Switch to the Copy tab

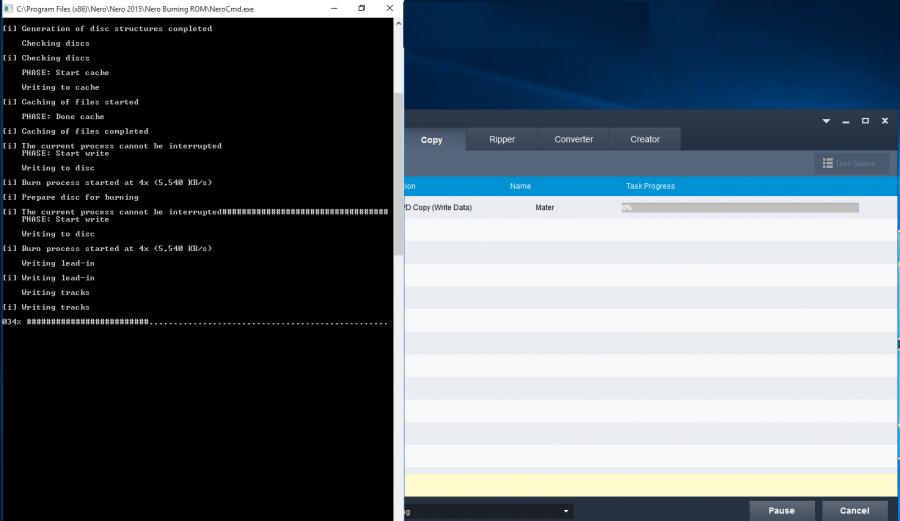432,140
